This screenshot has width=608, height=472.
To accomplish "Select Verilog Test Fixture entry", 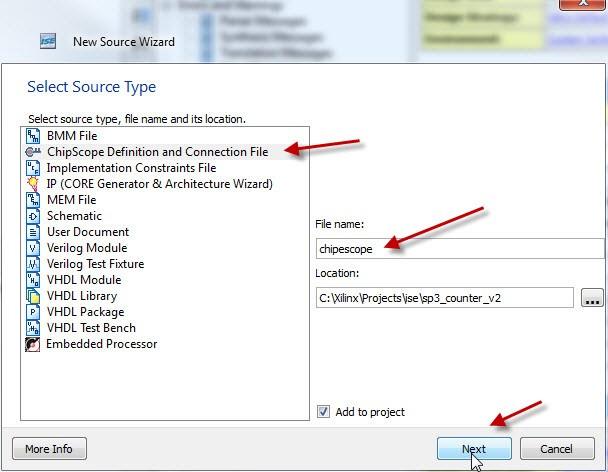I will [96, 264].
